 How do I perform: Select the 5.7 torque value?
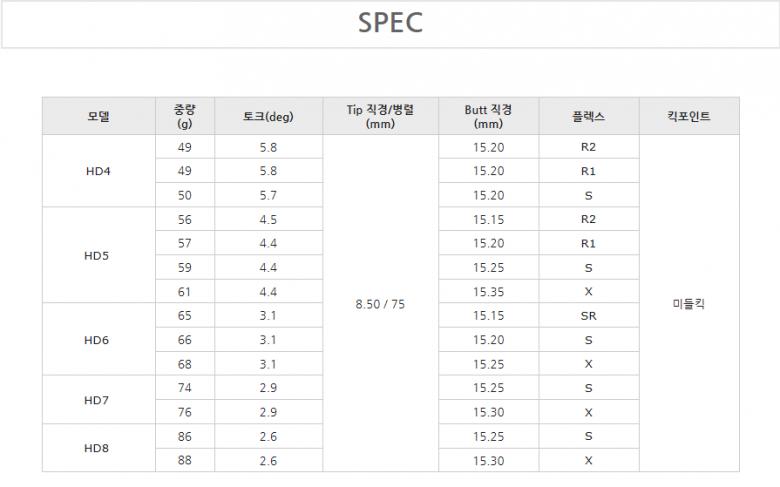coord(267,195)
